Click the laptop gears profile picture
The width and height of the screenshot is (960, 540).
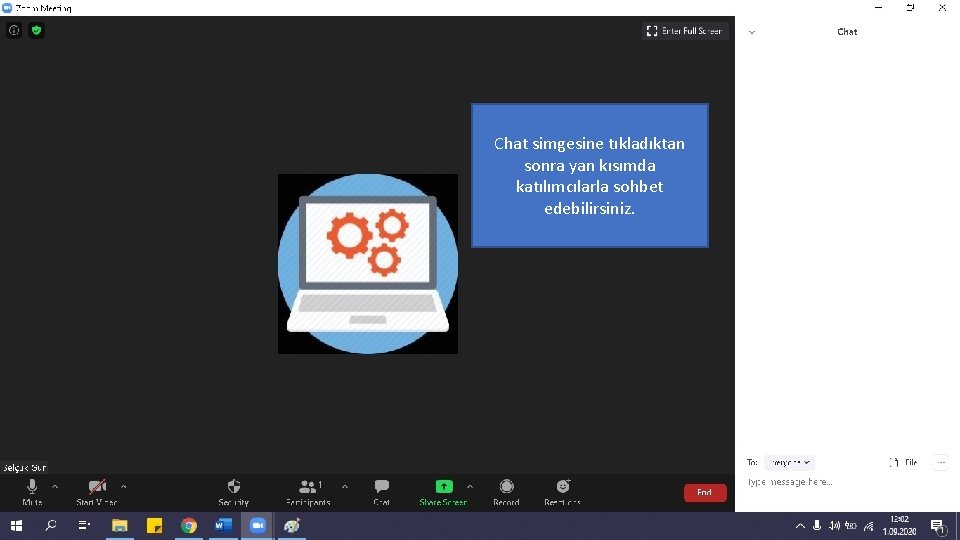coord(367,264)
